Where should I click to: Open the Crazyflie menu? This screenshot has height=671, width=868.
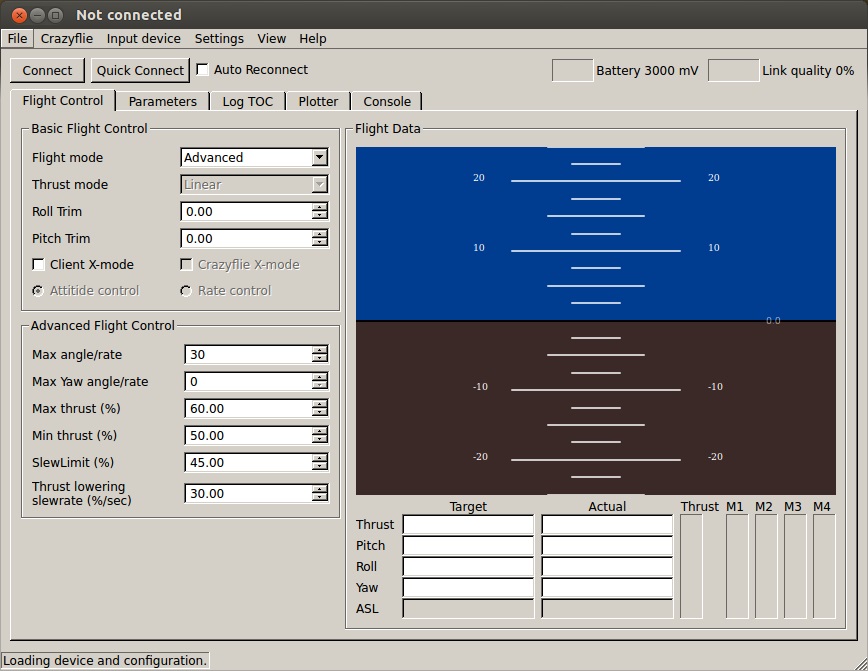[66, 39]
